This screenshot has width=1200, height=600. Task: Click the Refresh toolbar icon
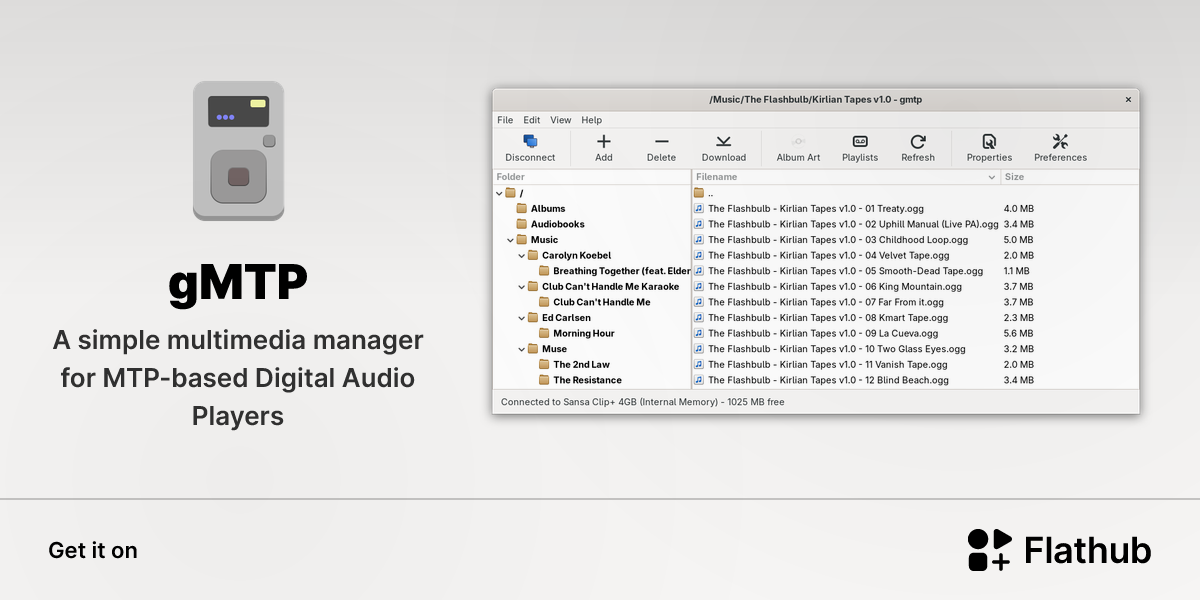click(x=918, y=141)
